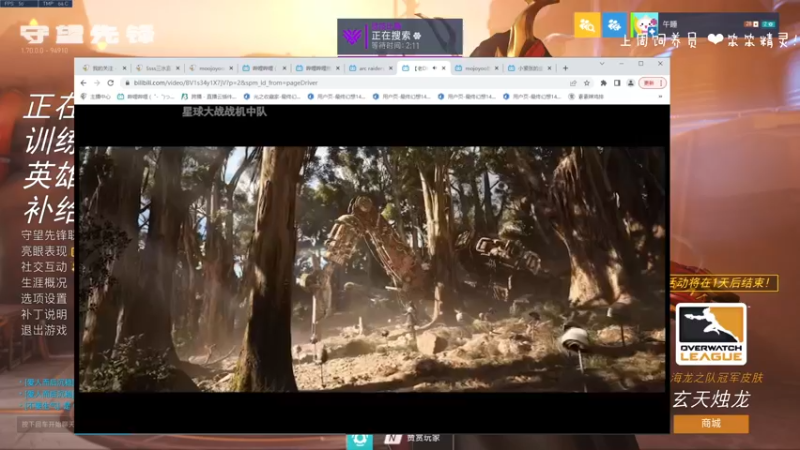Image resolution: width=800 pixels, height=450 pixels.
Task: Click the 玄天烛龙 skin name
Action: (x=711, y=399)
